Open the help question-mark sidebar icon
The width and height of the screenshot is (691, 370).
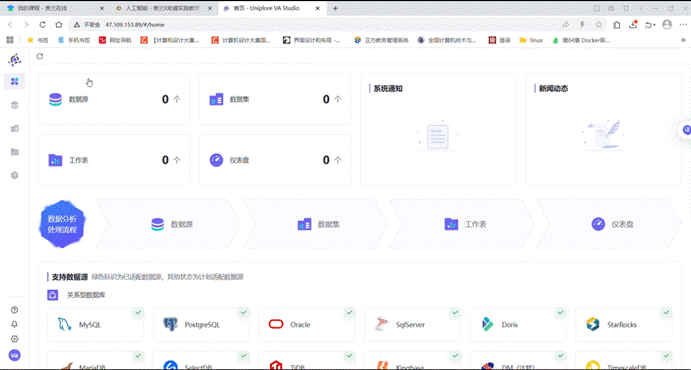point(15,310)
